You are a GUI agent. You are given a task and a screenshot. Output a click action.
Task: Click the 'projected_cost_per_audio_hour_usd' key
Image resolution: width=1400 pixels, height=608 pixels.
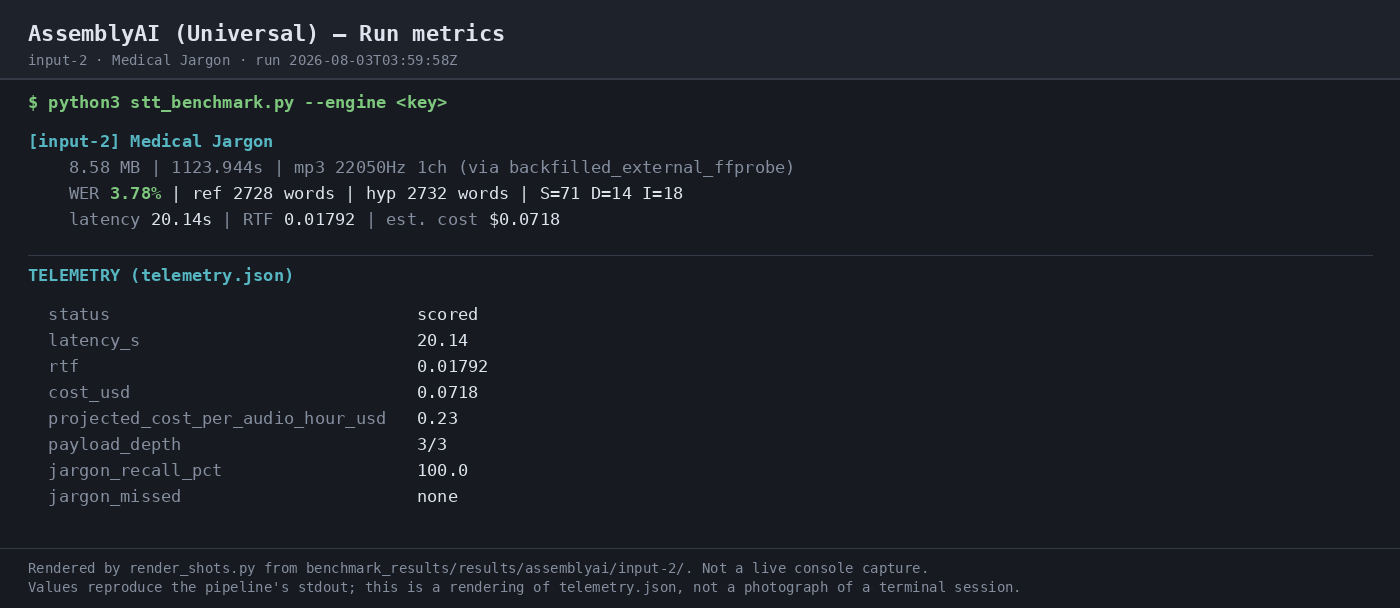point(217,419)
